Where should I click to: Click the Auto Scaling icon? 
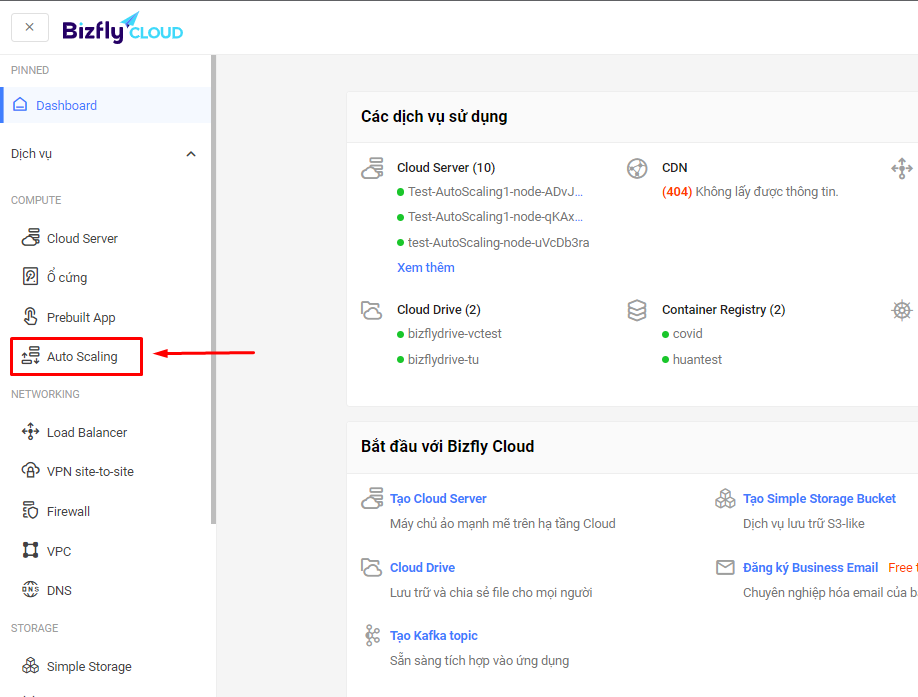pyautogui.click(x=30, y=356)
